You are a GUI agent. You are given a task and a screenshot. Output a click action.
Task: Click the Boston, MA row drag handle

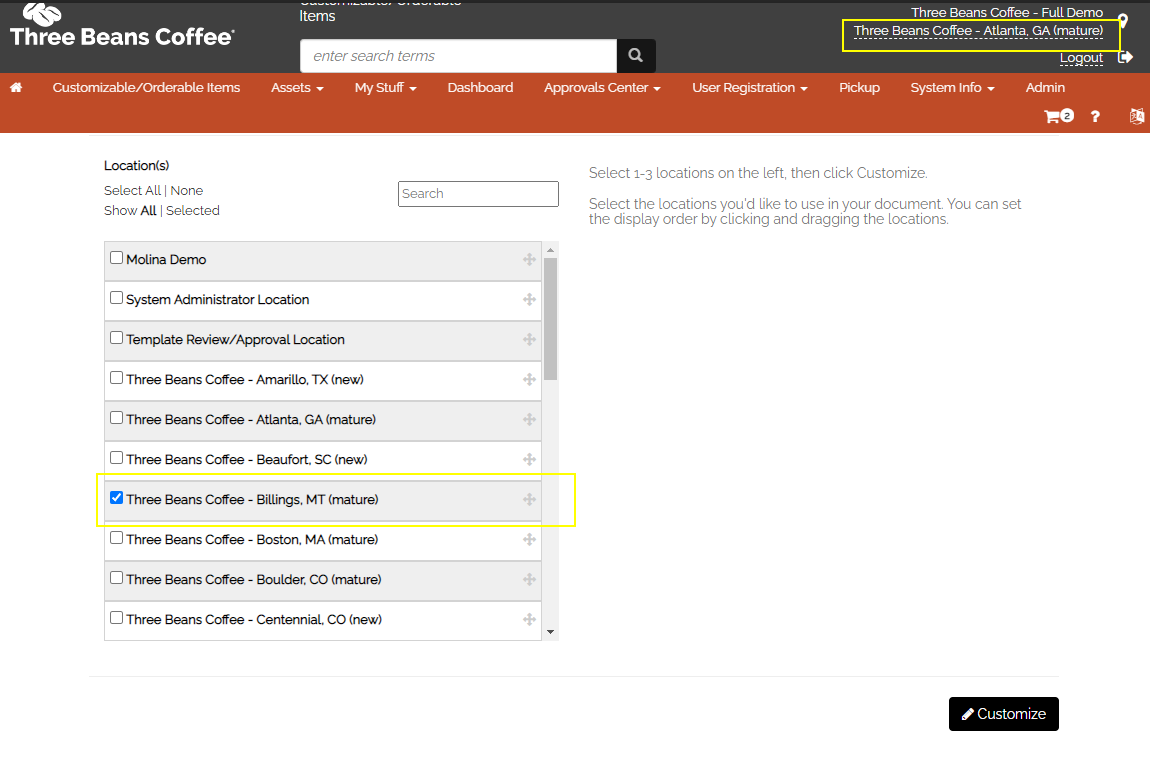(530, 540)
